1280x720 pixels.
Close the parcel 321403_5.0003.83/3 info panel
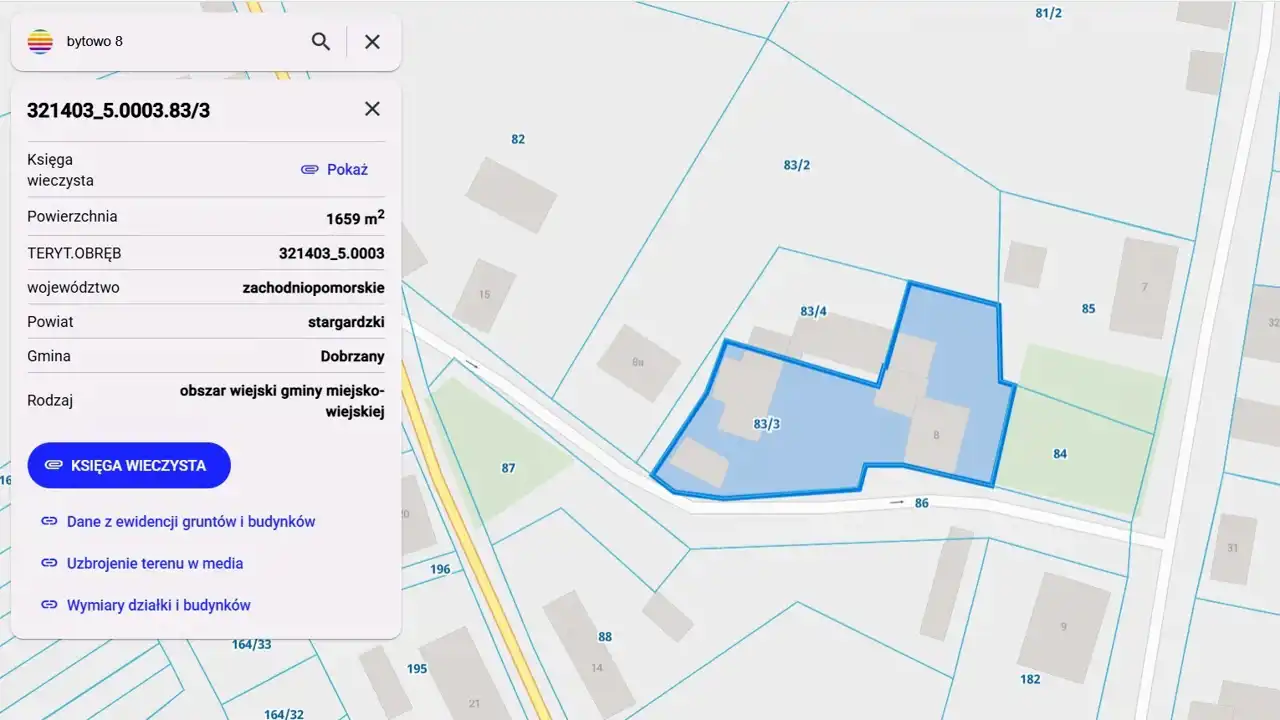tap(372, 109)
